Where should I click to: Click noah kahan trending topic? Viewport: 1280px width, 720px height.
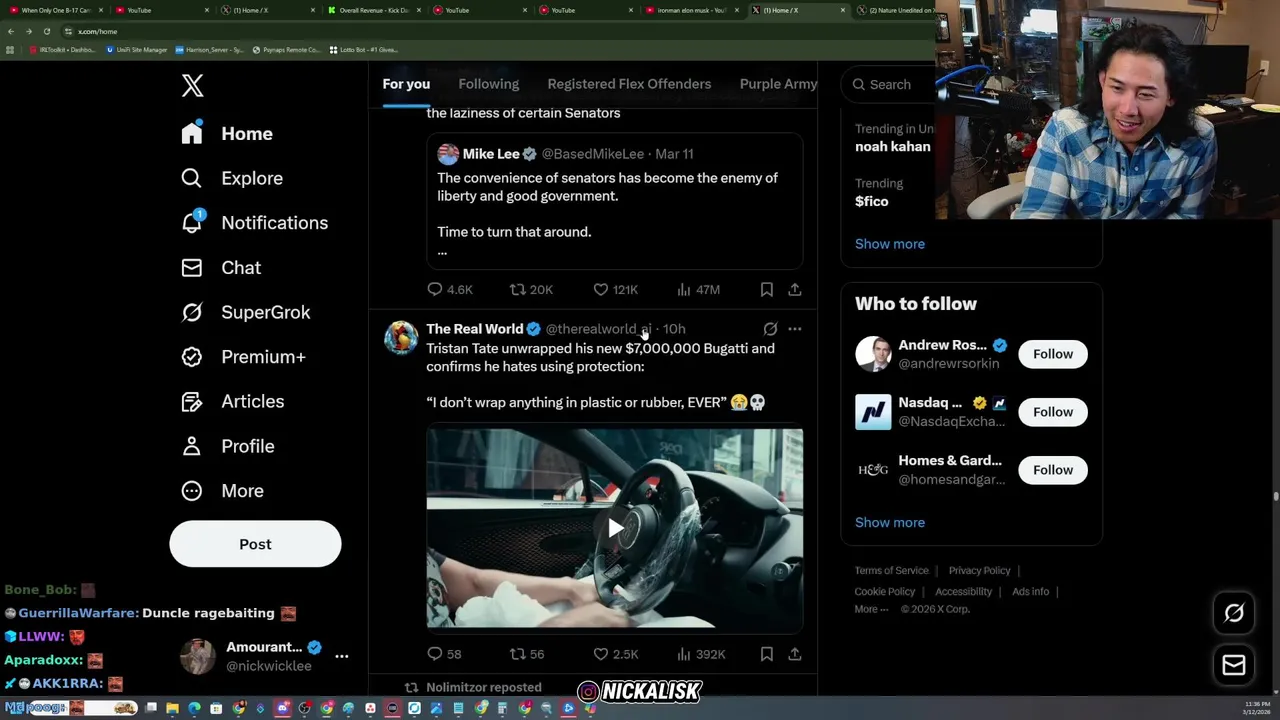[892, 146]
